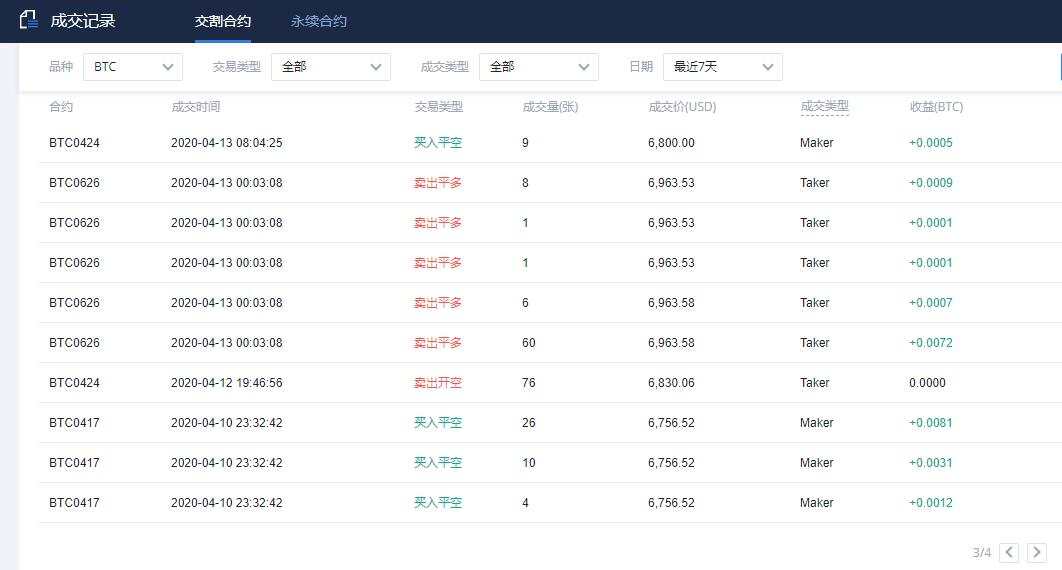Click the trade records document icon

(x=28, y=20)
